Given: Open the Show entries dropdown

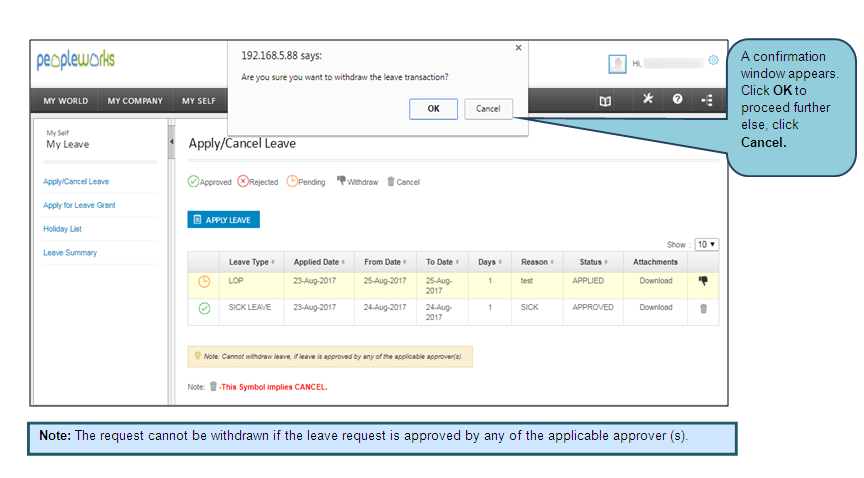Looking at the screenshot, I should pos(707,244).
